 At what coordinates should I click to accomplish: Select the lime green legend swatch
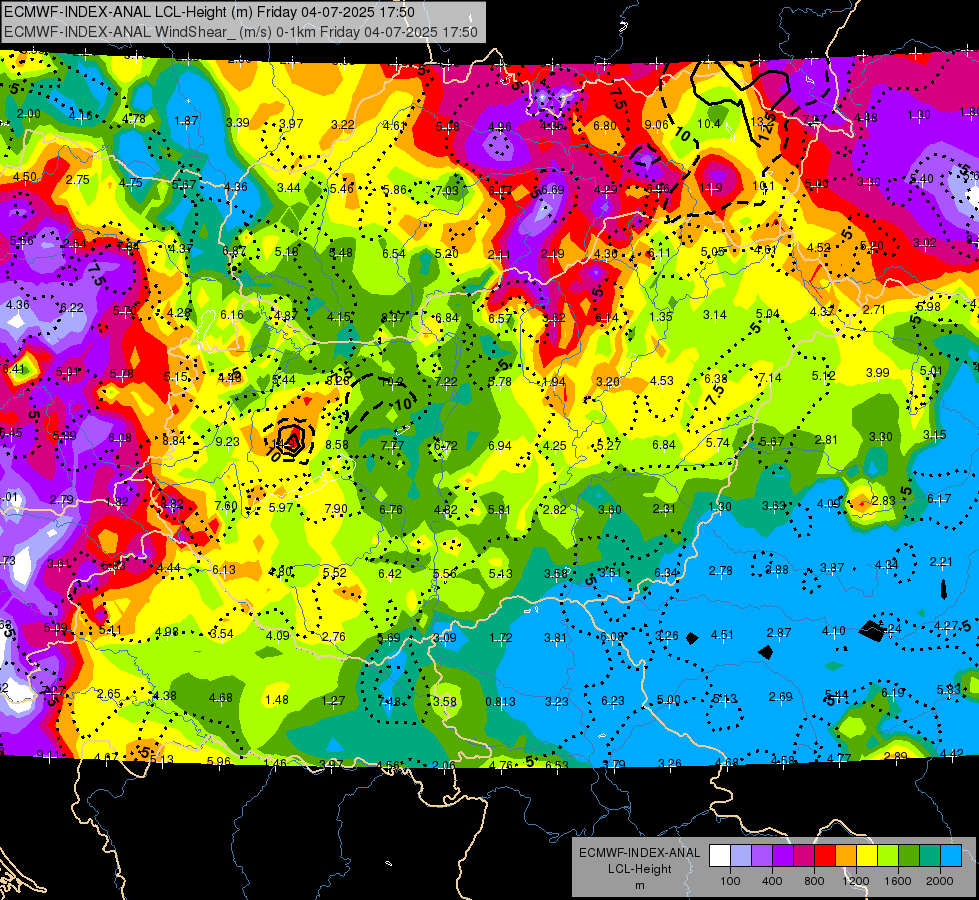click(x=888, y=855)
